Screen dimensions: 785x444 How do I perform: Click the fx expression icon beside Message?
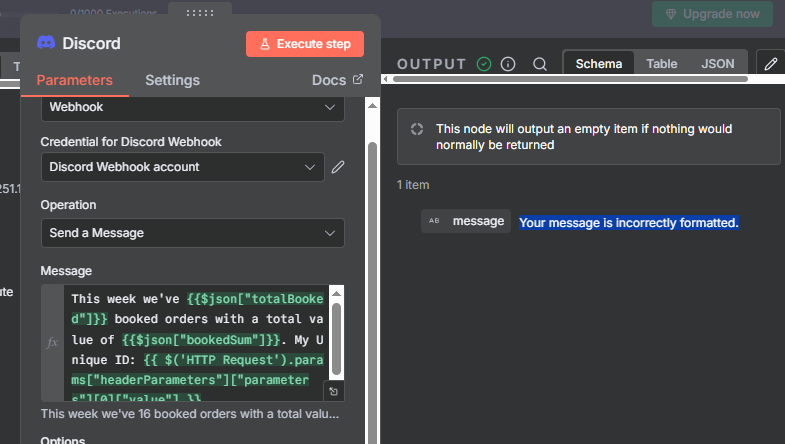(53, 342)
